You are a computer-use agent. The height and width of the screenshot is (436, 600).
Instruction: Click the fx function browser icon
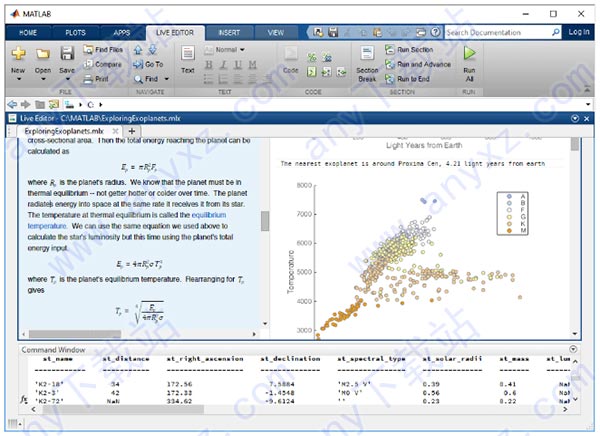tap(24, 399)
